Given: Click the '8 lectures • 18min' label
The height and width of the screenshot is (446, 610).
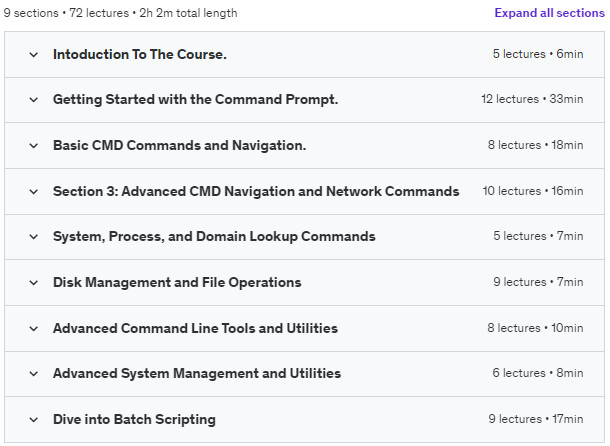Looking at the screenshot, I should 536,145.
